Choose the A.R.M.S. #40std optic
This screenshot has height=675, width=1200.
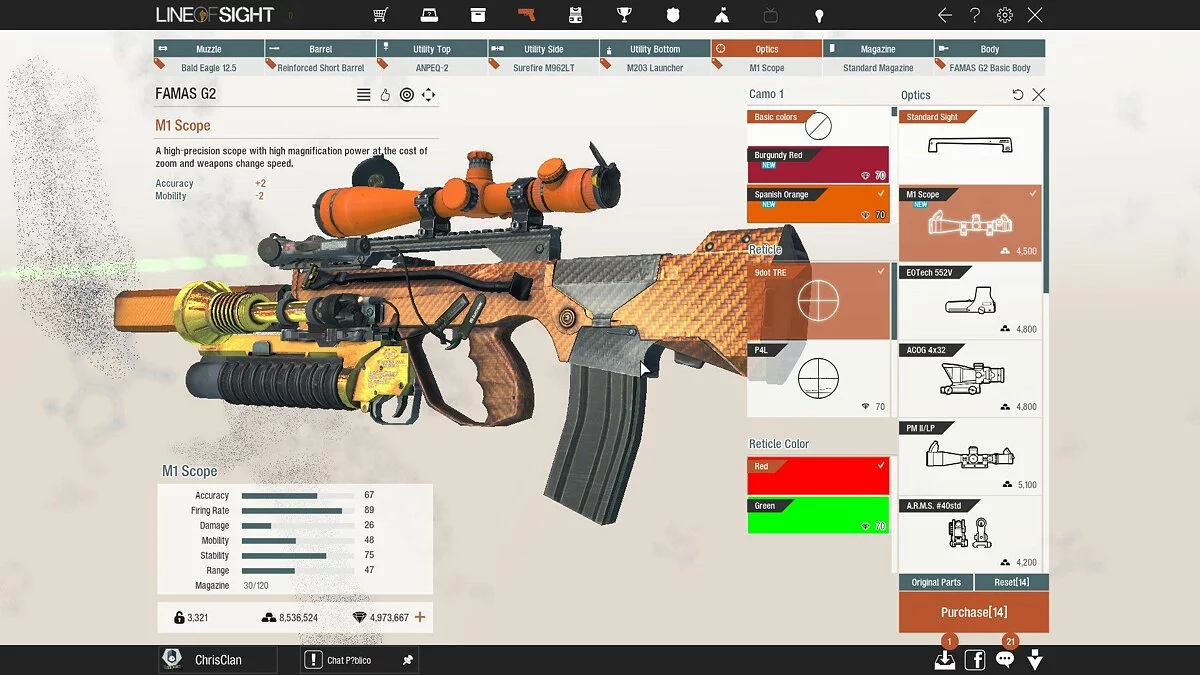[x=970, y=534]
